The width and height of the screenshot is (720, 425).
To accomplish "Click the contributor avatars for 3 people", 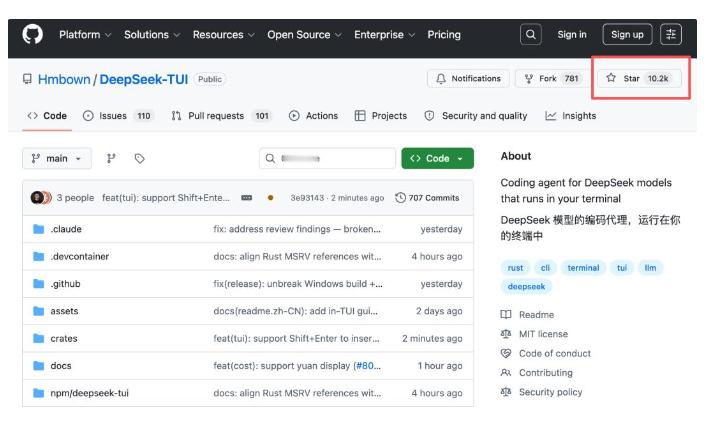I will (x=41, y=198).
